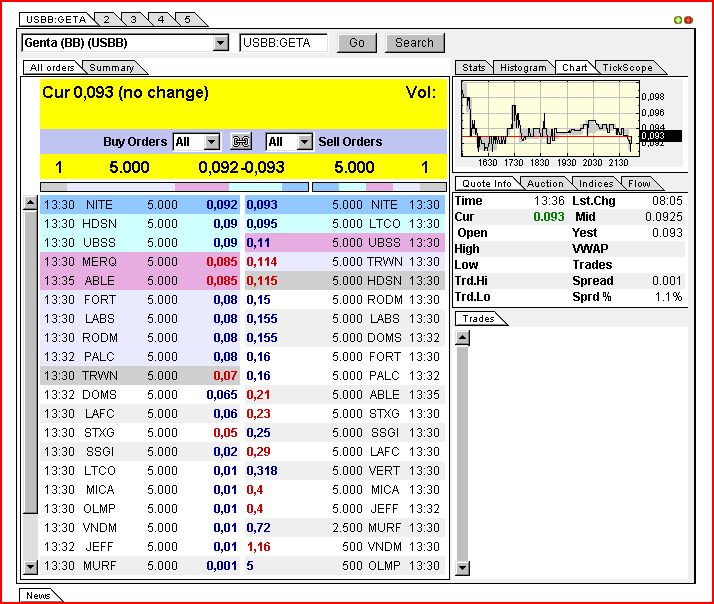714x604 pixels.
Task: Click the sell-side depth color bar
Action: (379, 187)
